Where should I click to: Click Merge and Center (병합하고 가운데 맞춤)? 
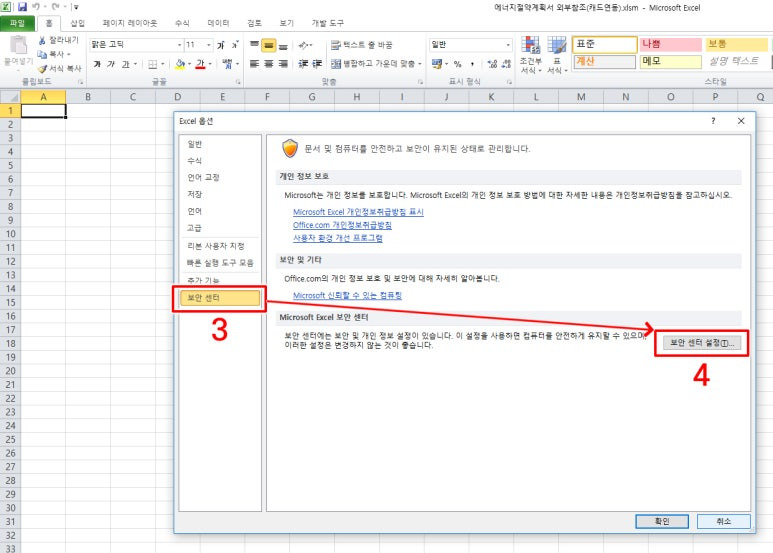(376, 64)
